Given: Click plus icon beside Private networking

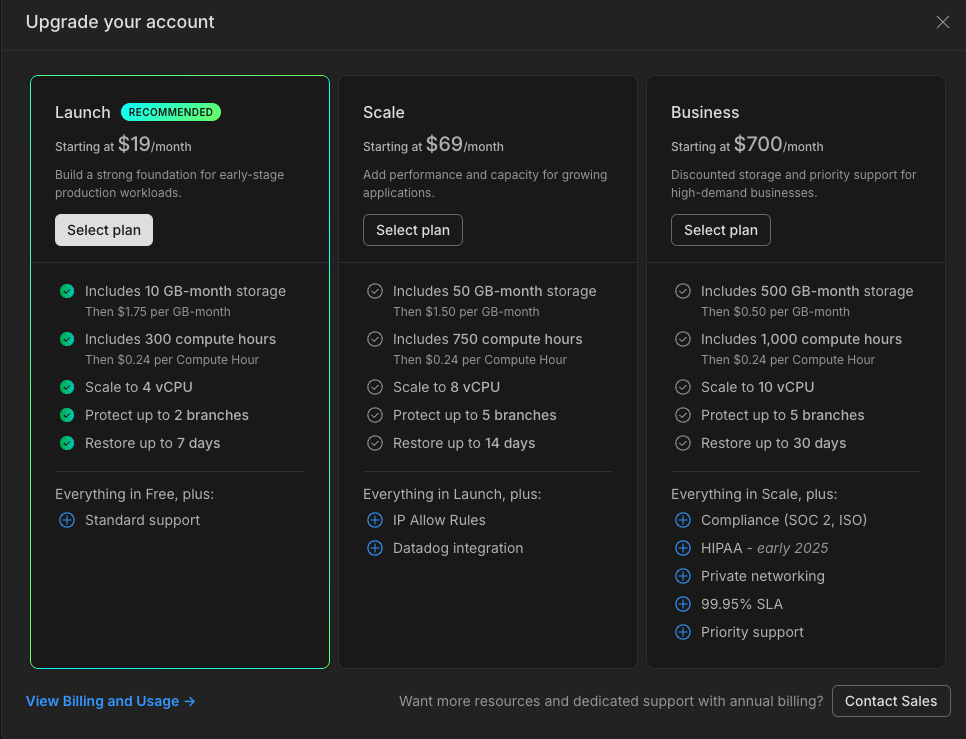Looking at the screenshot, I should tap(683, 576).
